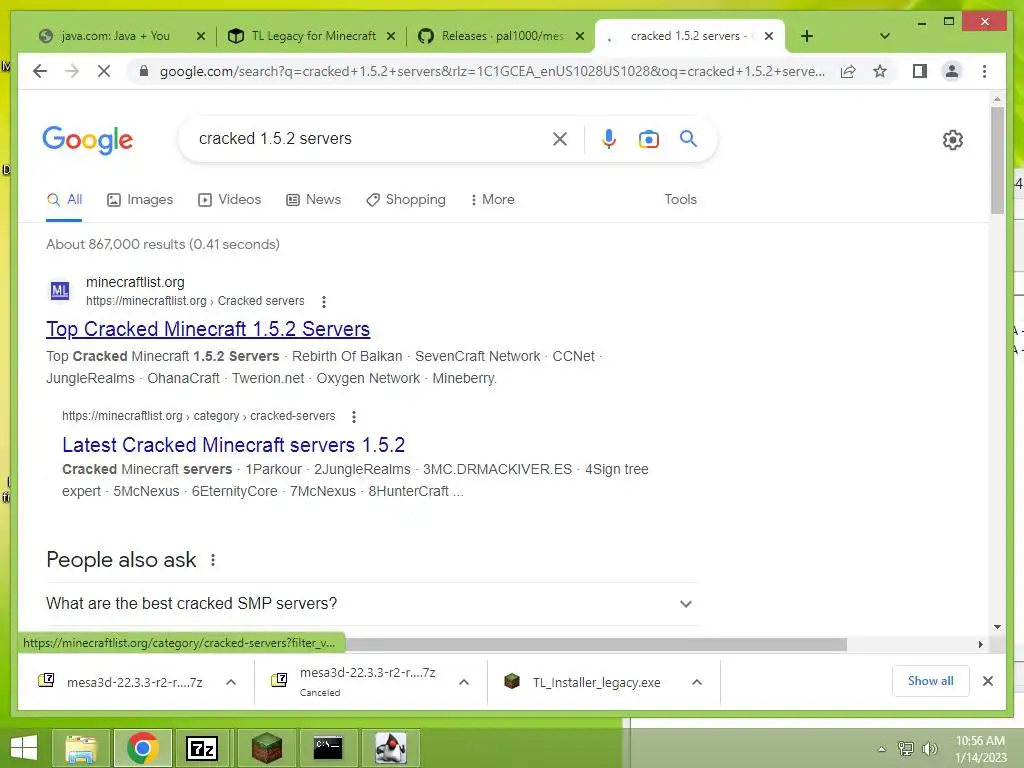Click Show all downloads button
Screen dimensions: 1024x768
[x=931, y=681]
